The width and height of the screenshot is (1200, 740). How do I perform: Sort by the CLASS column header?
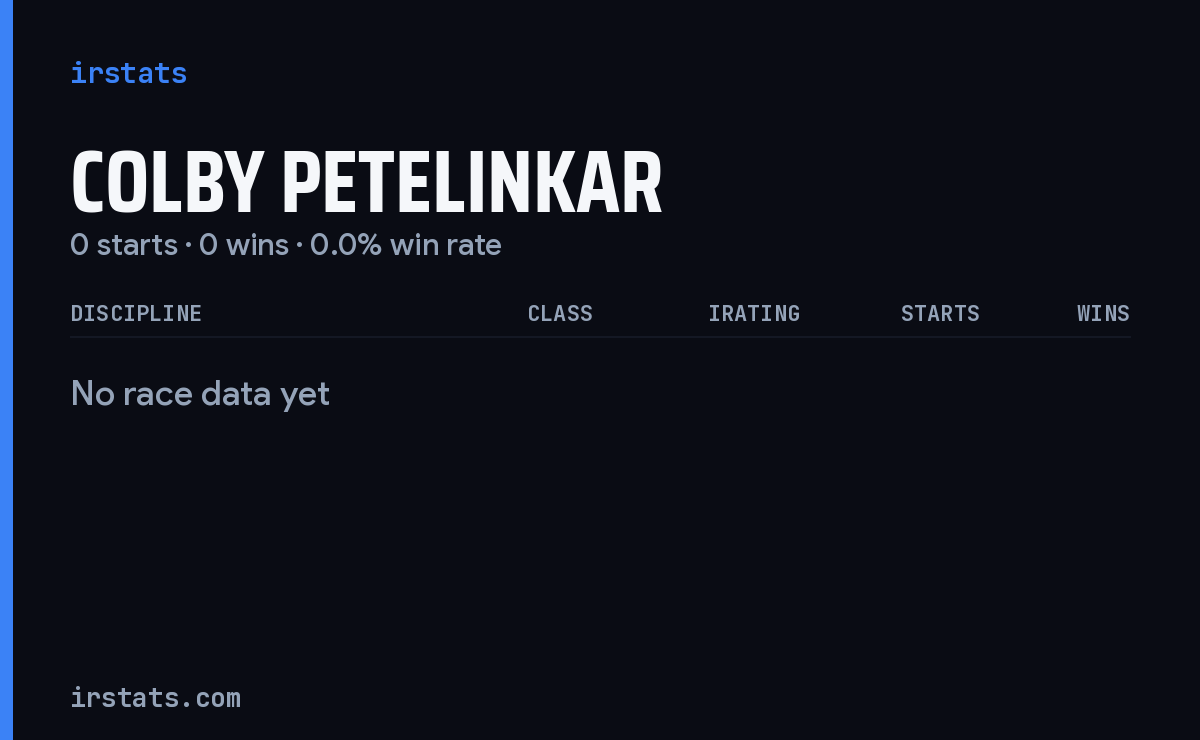coord(560,314)
